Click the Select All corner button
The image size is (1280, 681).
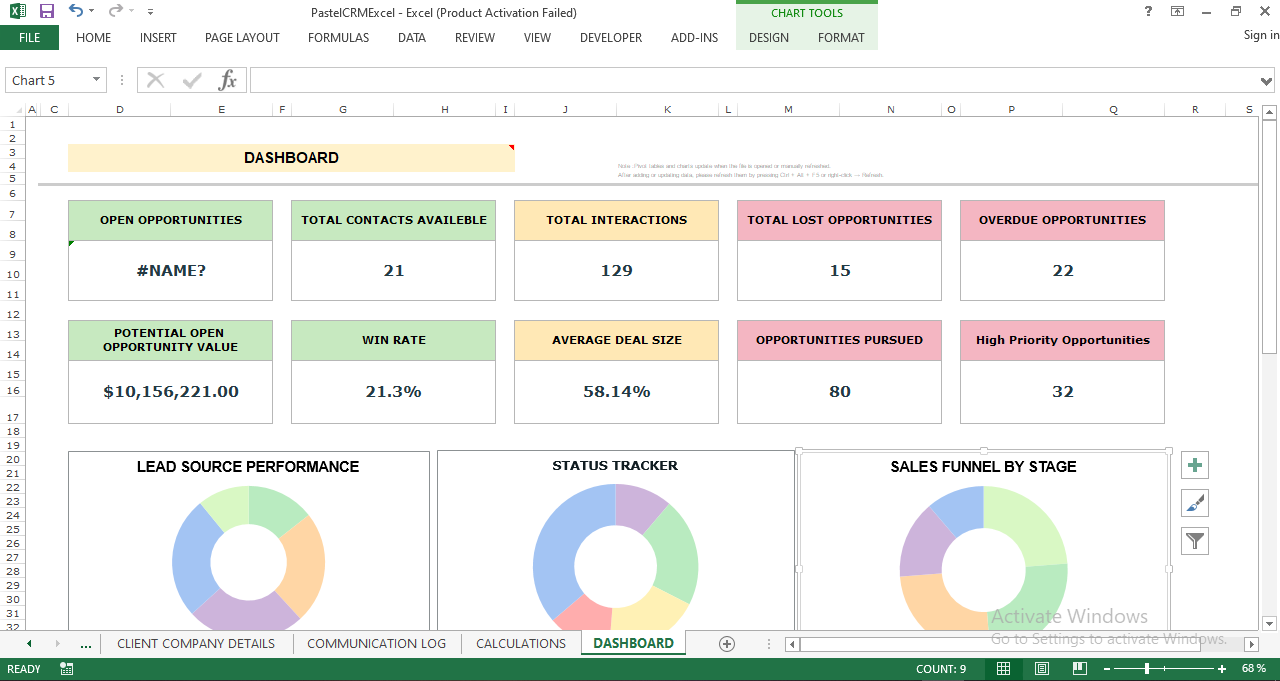coord(12,110)
